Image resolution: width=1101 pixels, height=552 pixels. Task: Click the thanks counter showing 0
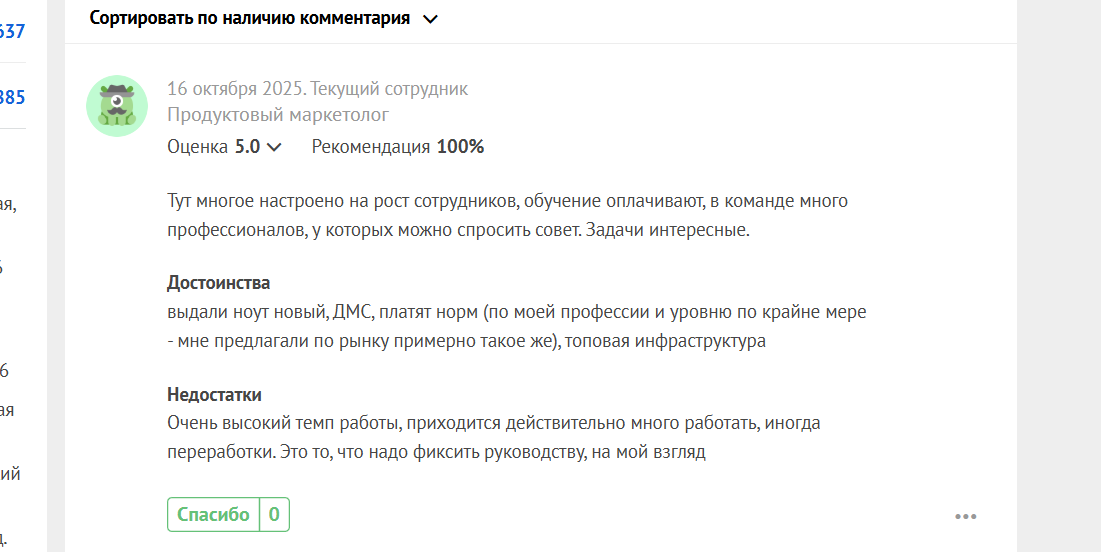[274, 515]
